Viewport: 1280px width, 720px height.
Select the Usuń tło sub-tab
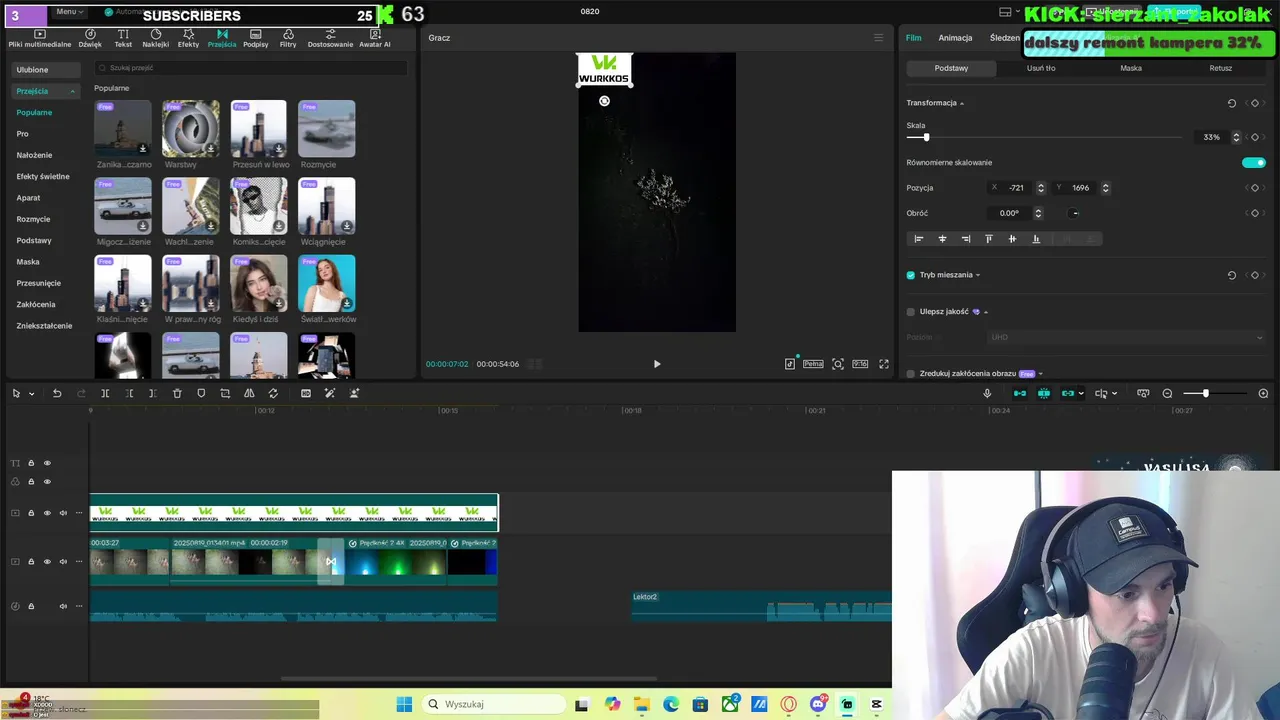click(x=1041, y=68)
